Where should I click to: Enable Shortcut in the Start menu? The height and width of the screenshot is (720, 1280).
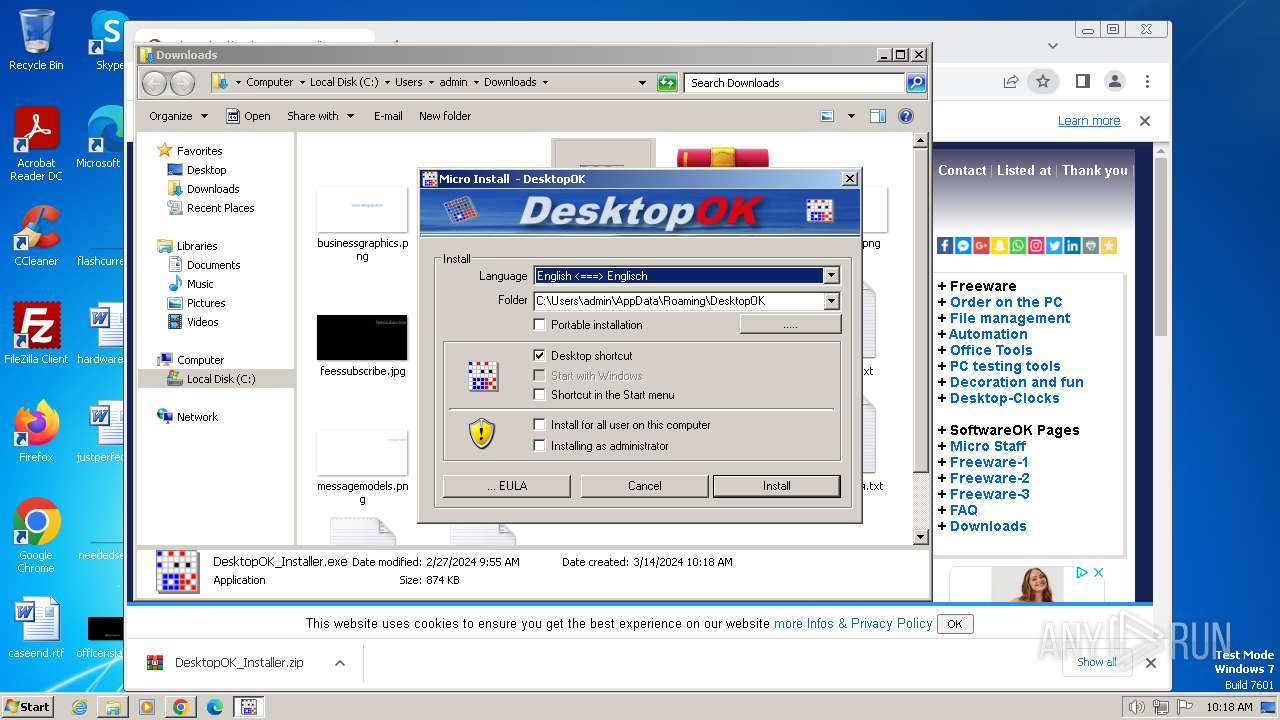(x=540, y=395)
